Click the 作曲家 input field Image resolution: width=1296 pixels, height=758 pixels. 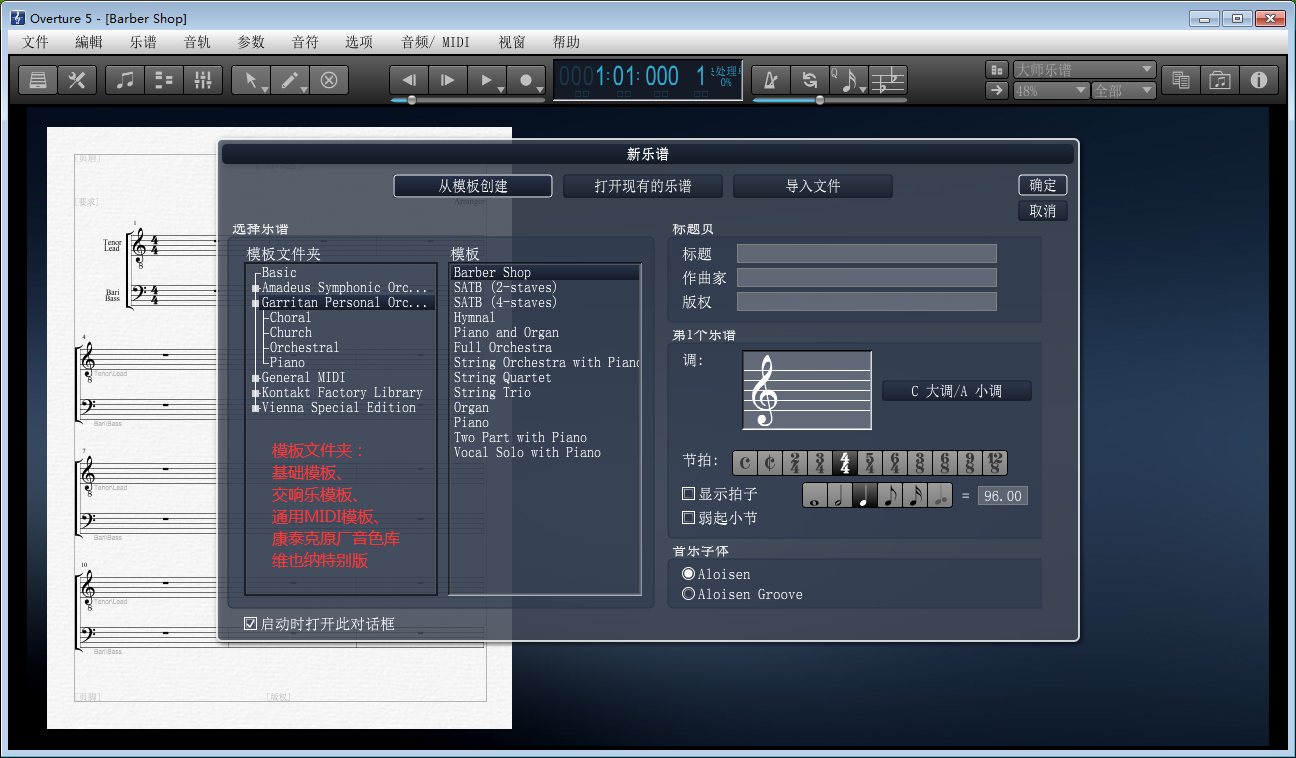[867, 278]
